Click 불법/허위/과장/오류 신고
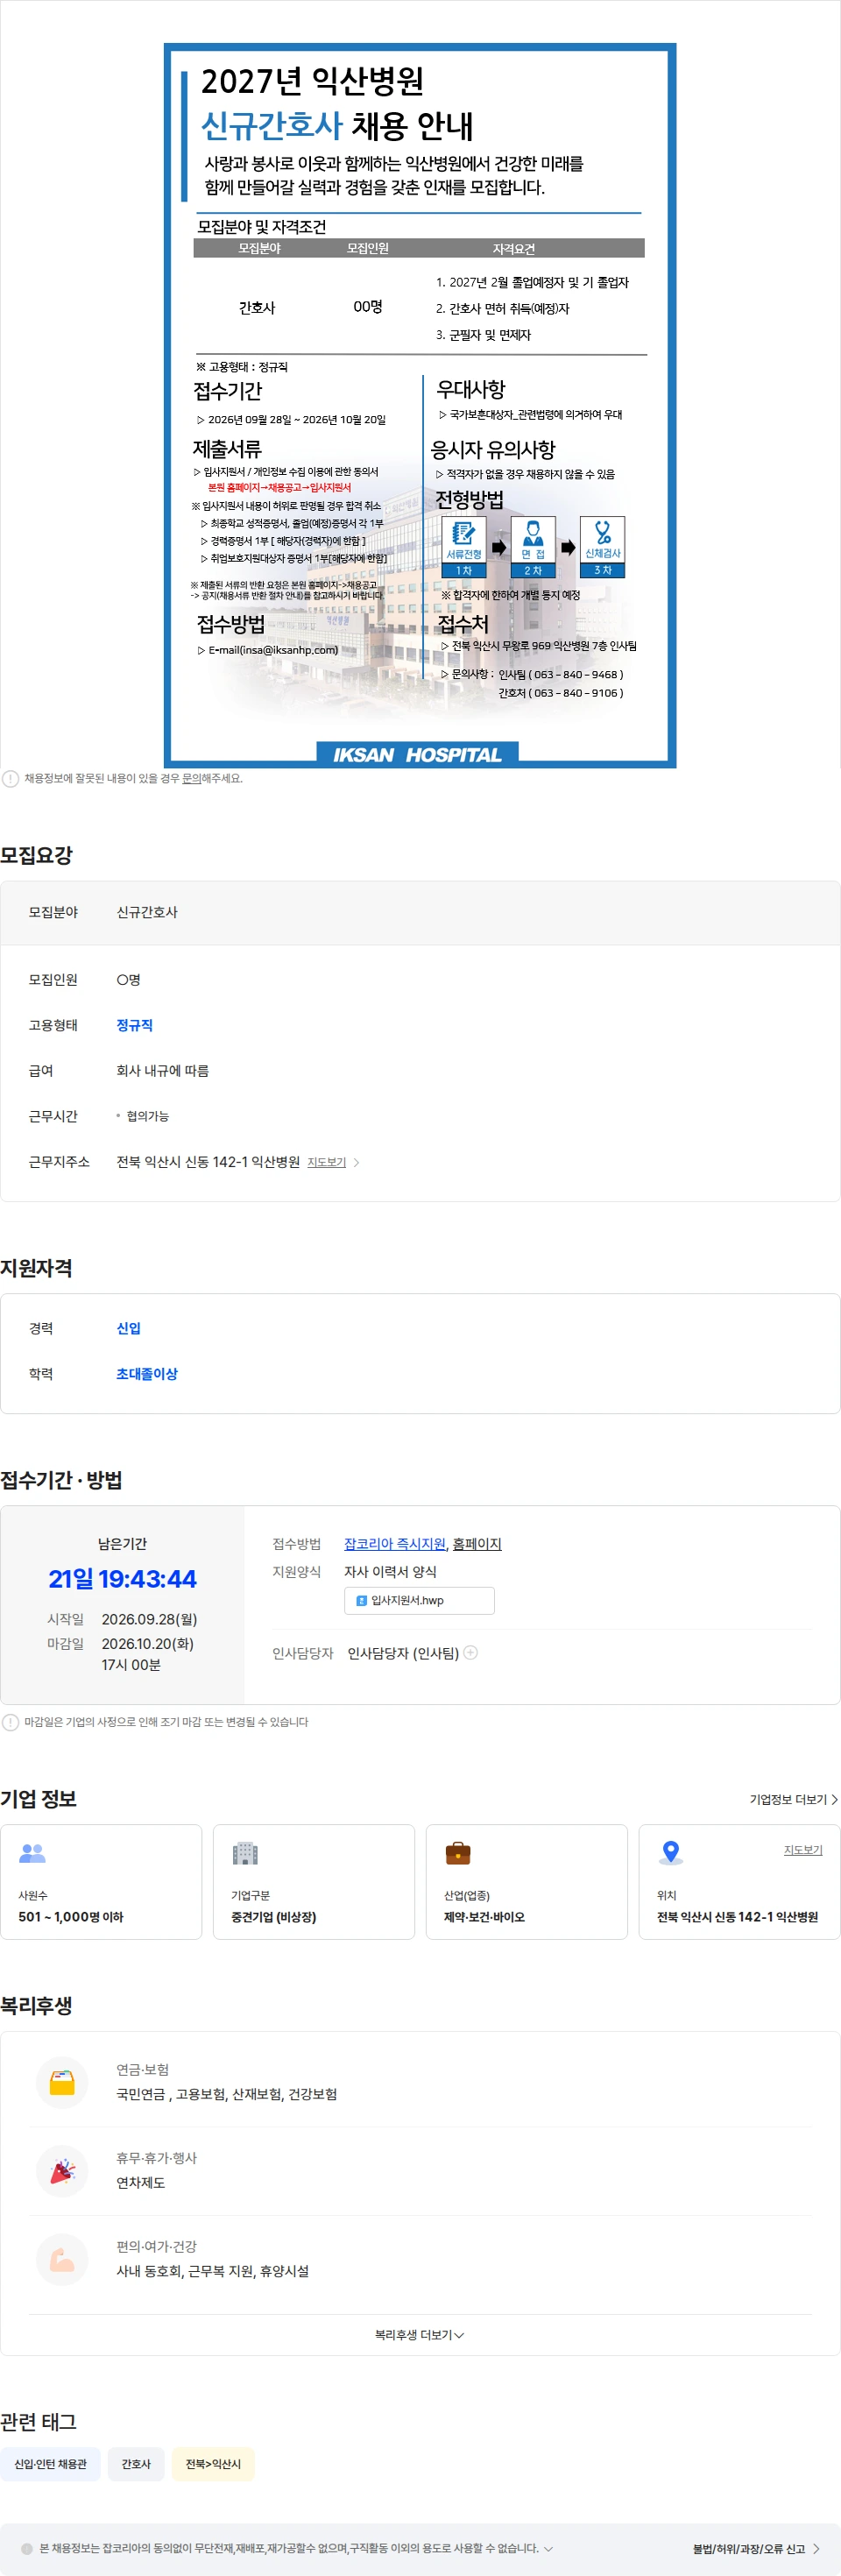Viewport: 841px width, 2576px height. [749, 2549]
